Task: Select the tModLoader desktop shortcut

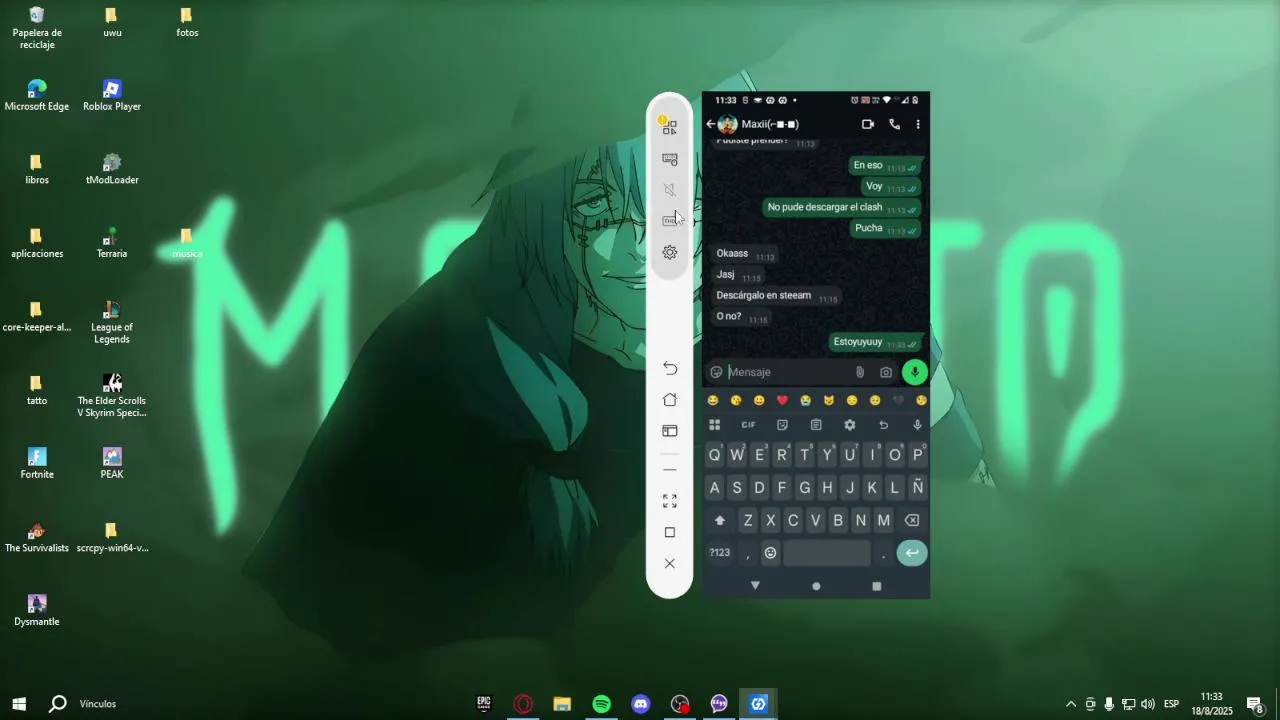Action: pos(112,169)
